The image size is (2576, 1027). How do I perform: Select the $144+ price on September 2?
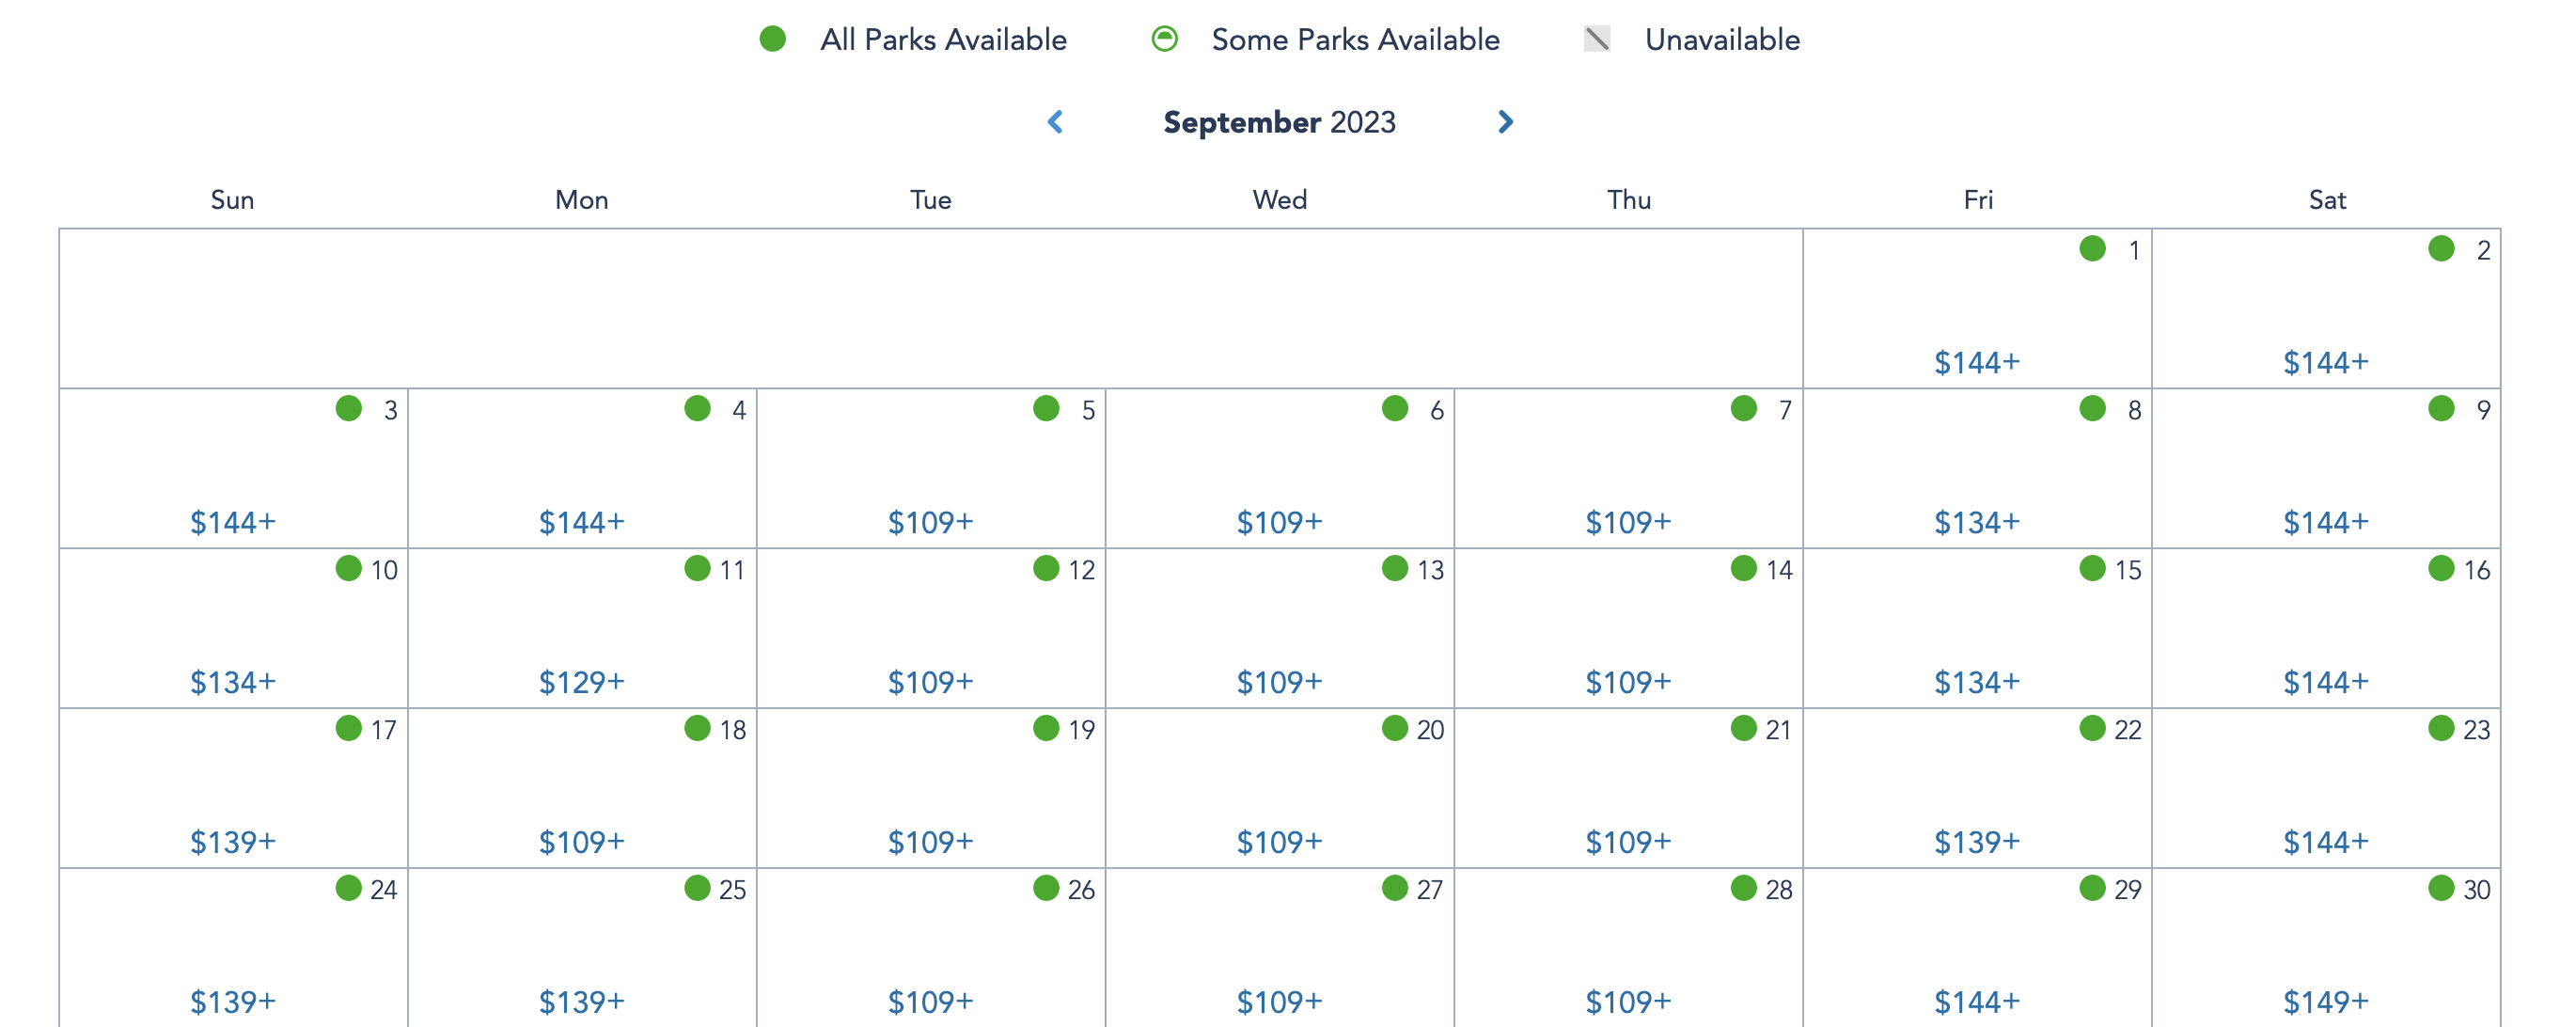click(2325, 362)
